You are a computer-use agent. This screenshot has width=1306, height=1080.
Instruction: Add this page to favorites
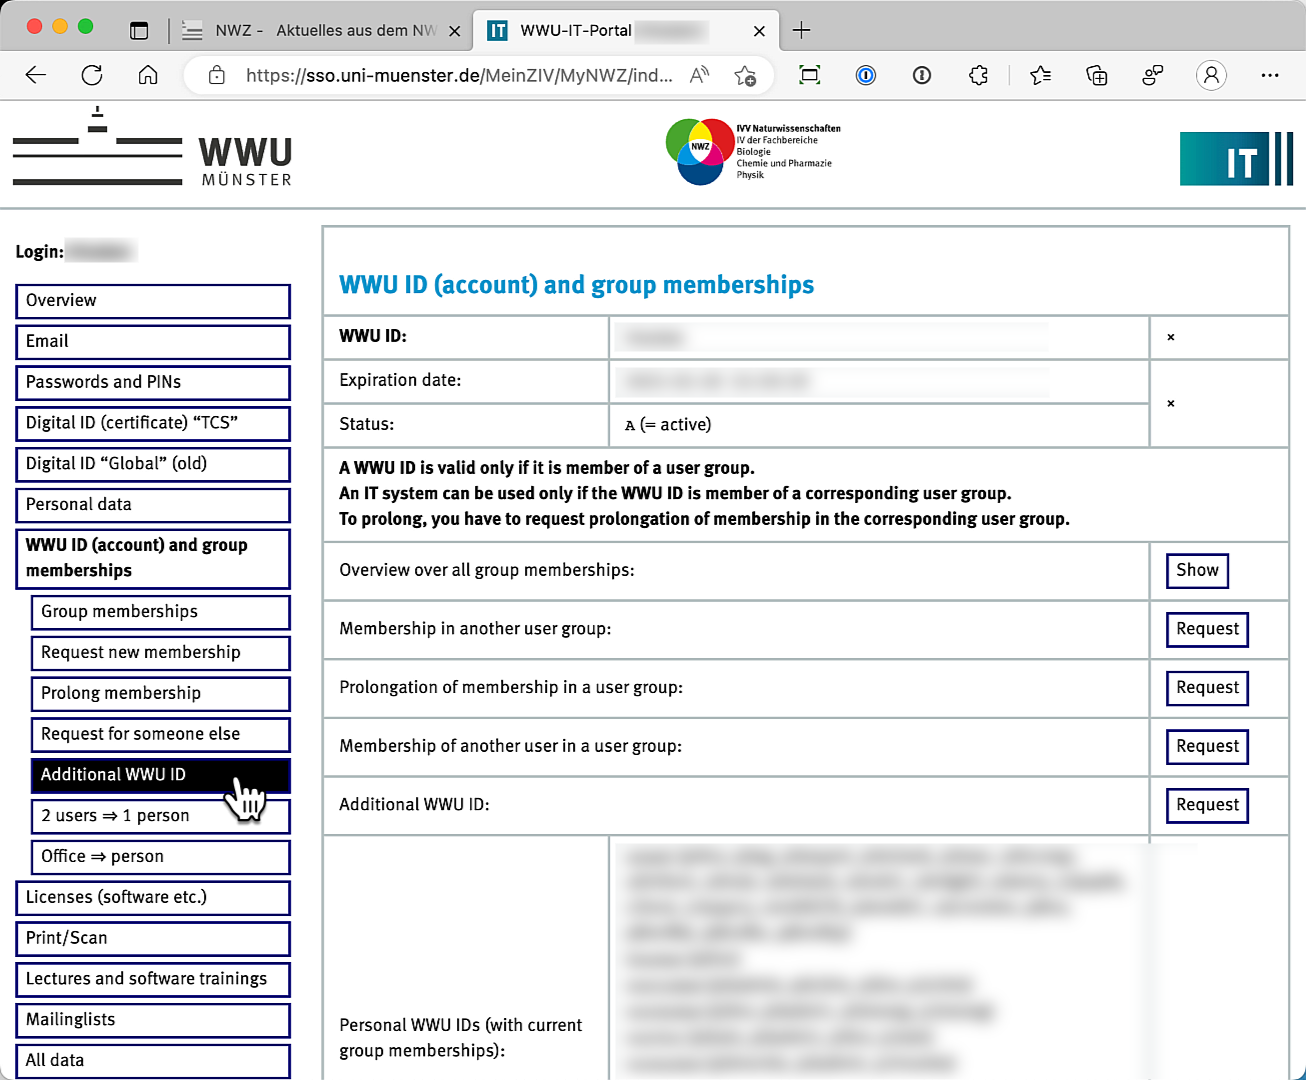tap(745, 75)
